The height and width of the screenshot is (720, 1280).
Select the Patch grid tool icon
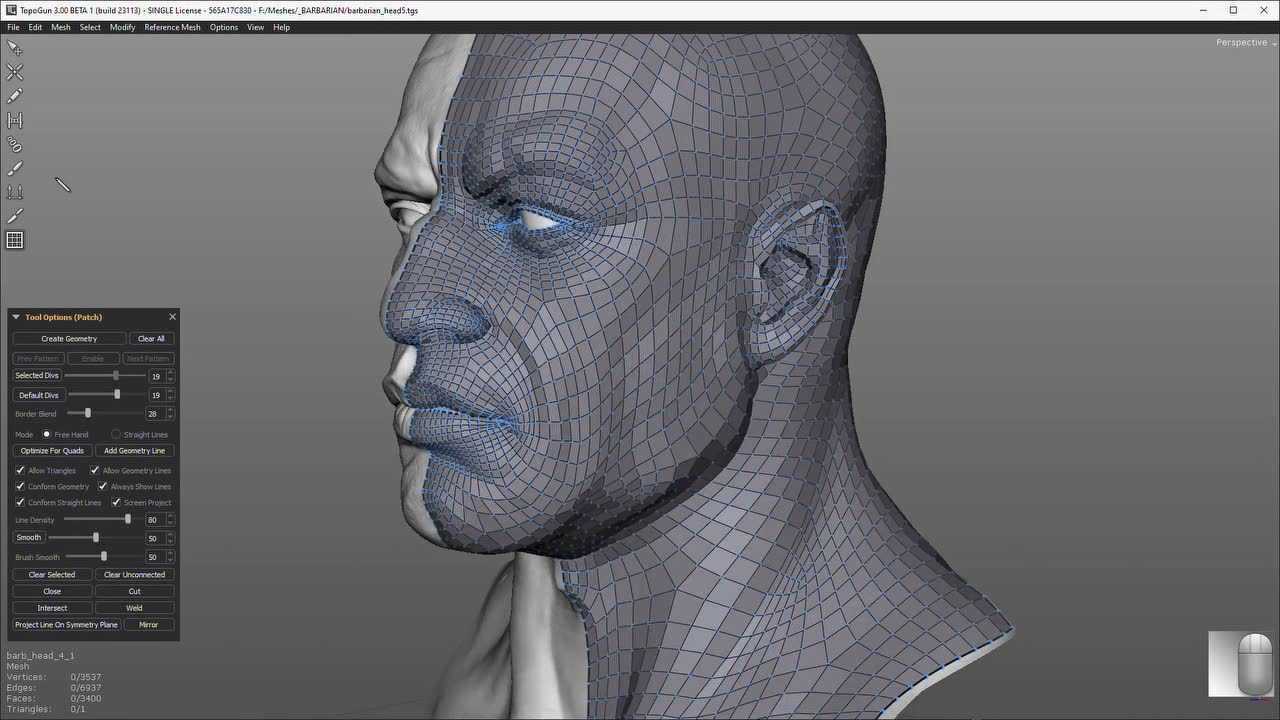(x=15, y=240)
